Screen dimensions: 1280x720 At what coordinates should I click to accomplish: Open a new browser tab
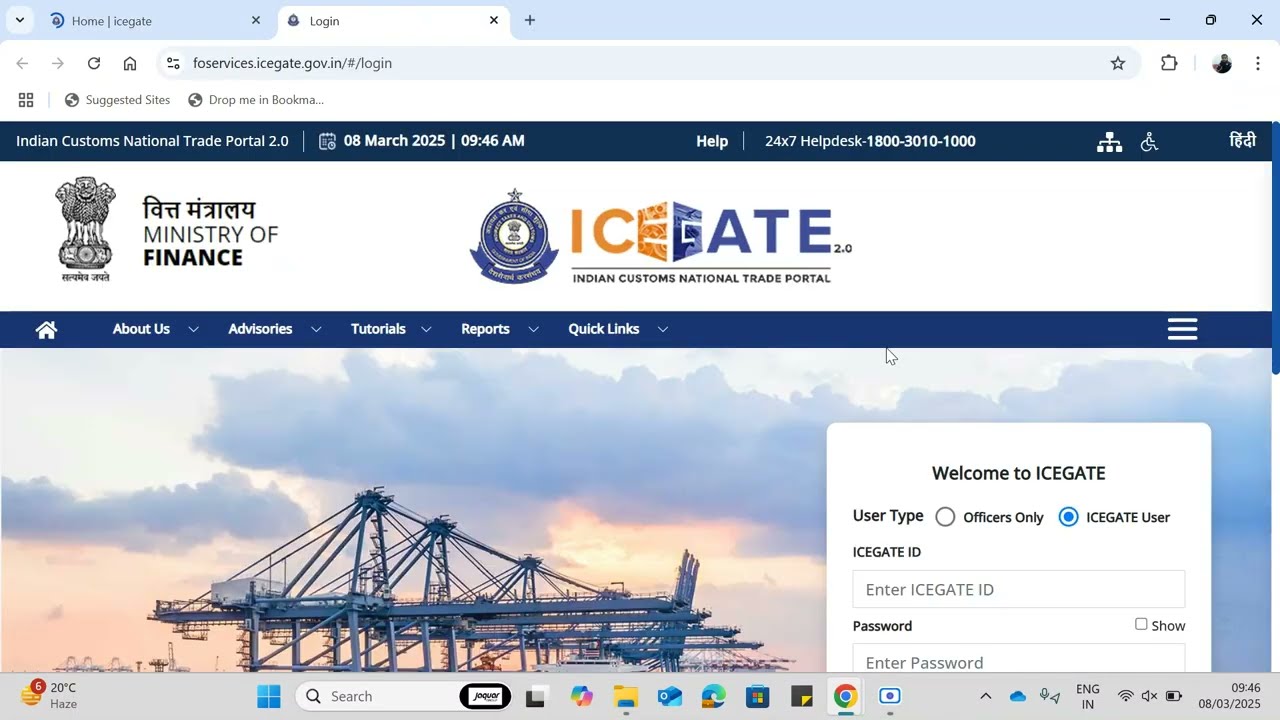coord(530,20)
